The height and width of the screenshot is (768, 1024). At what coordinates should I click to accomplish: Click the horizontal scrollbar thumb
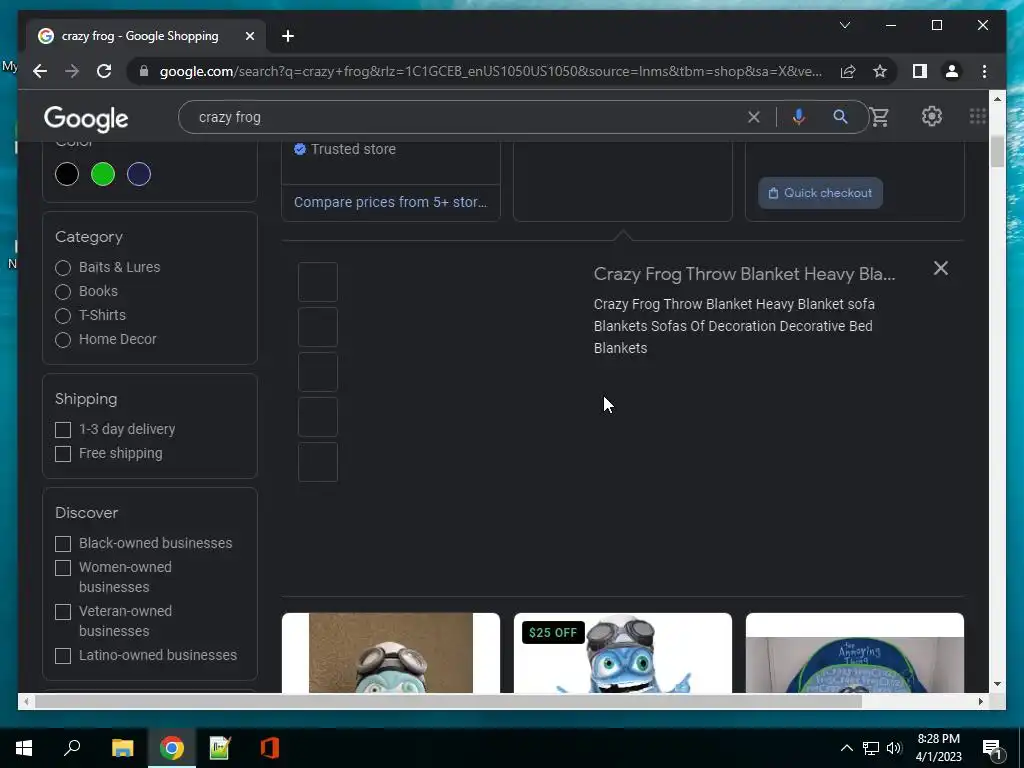pos(448,701)
